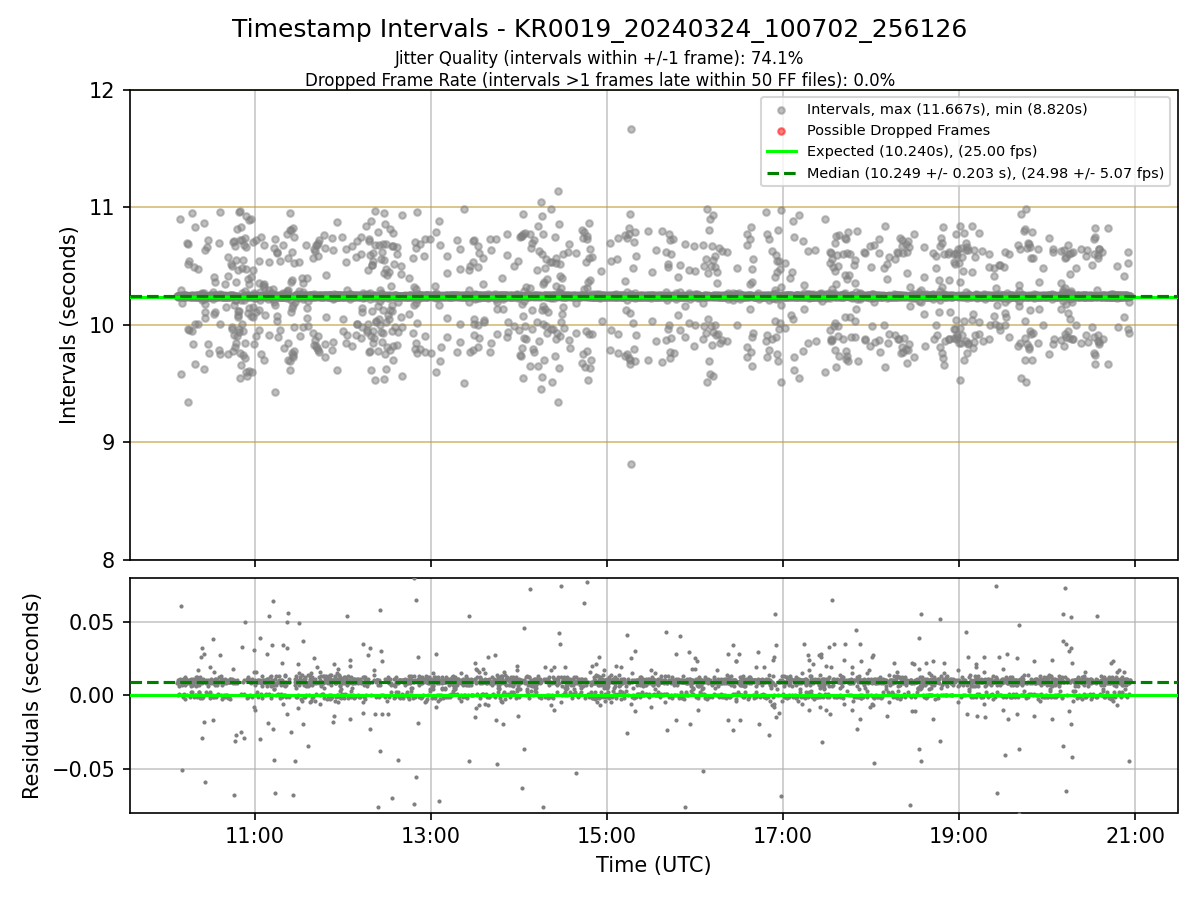Click the 13:00 x-axis tick label
This screenshot has height=900, width=1200.
coord(431,837)
